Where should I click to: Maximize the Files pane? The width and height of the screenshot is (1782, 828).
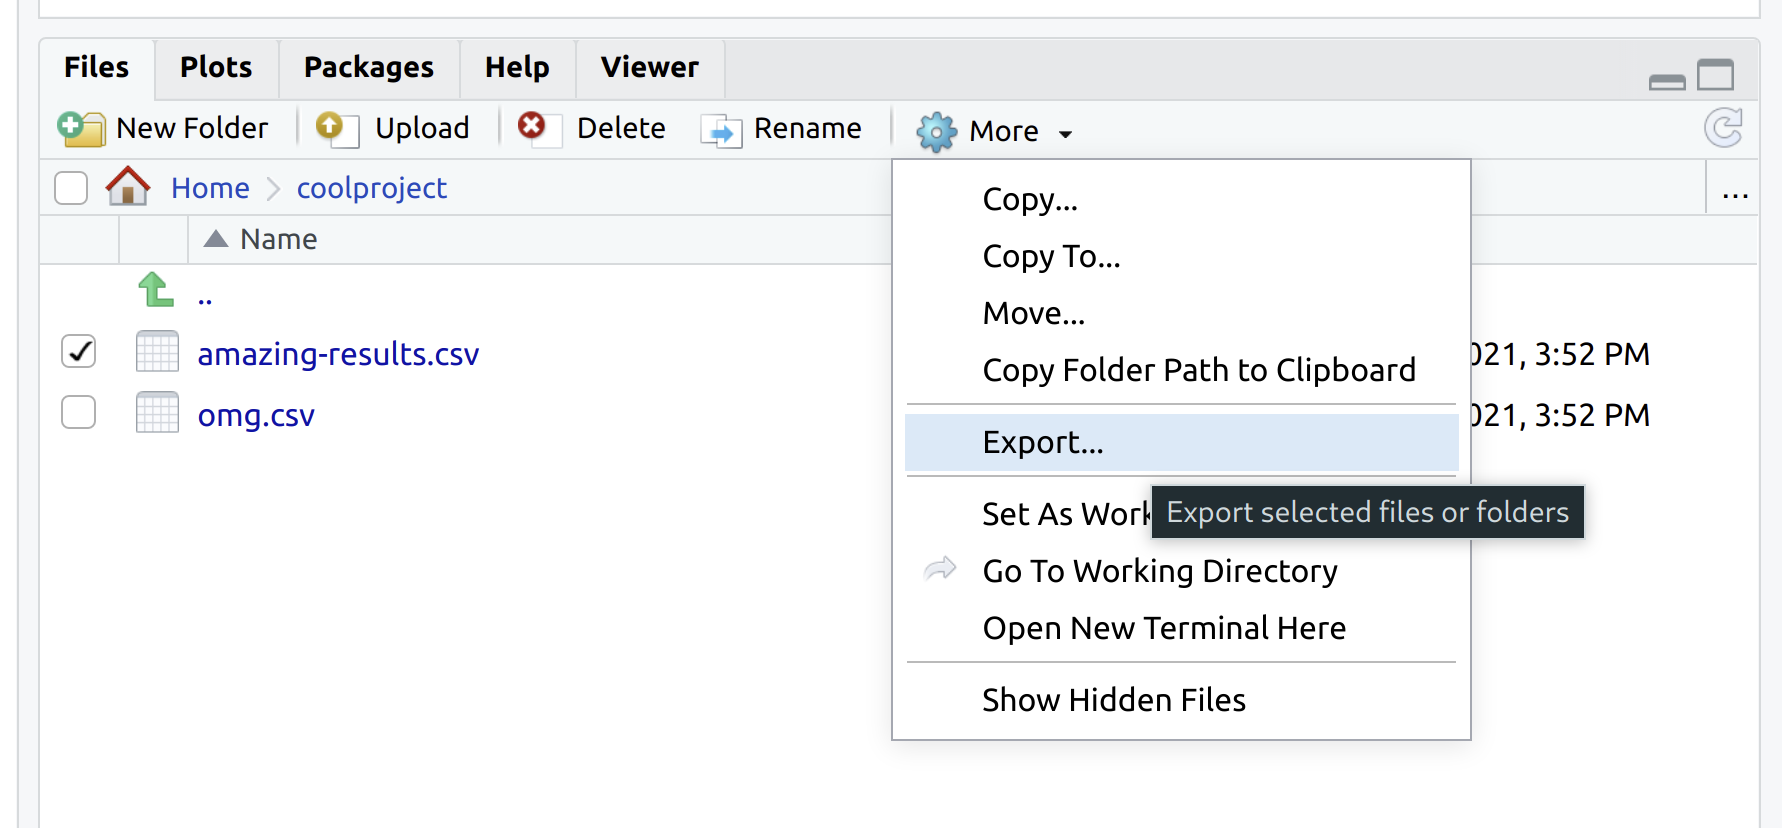tap(1716, 75)
